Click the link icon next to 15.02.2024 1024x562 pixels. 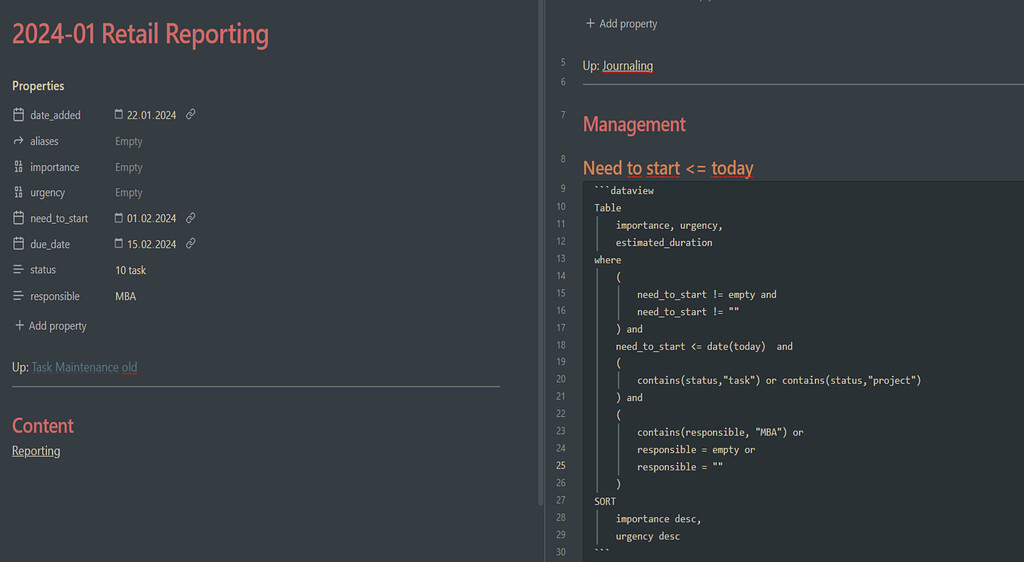pos(191,244)
